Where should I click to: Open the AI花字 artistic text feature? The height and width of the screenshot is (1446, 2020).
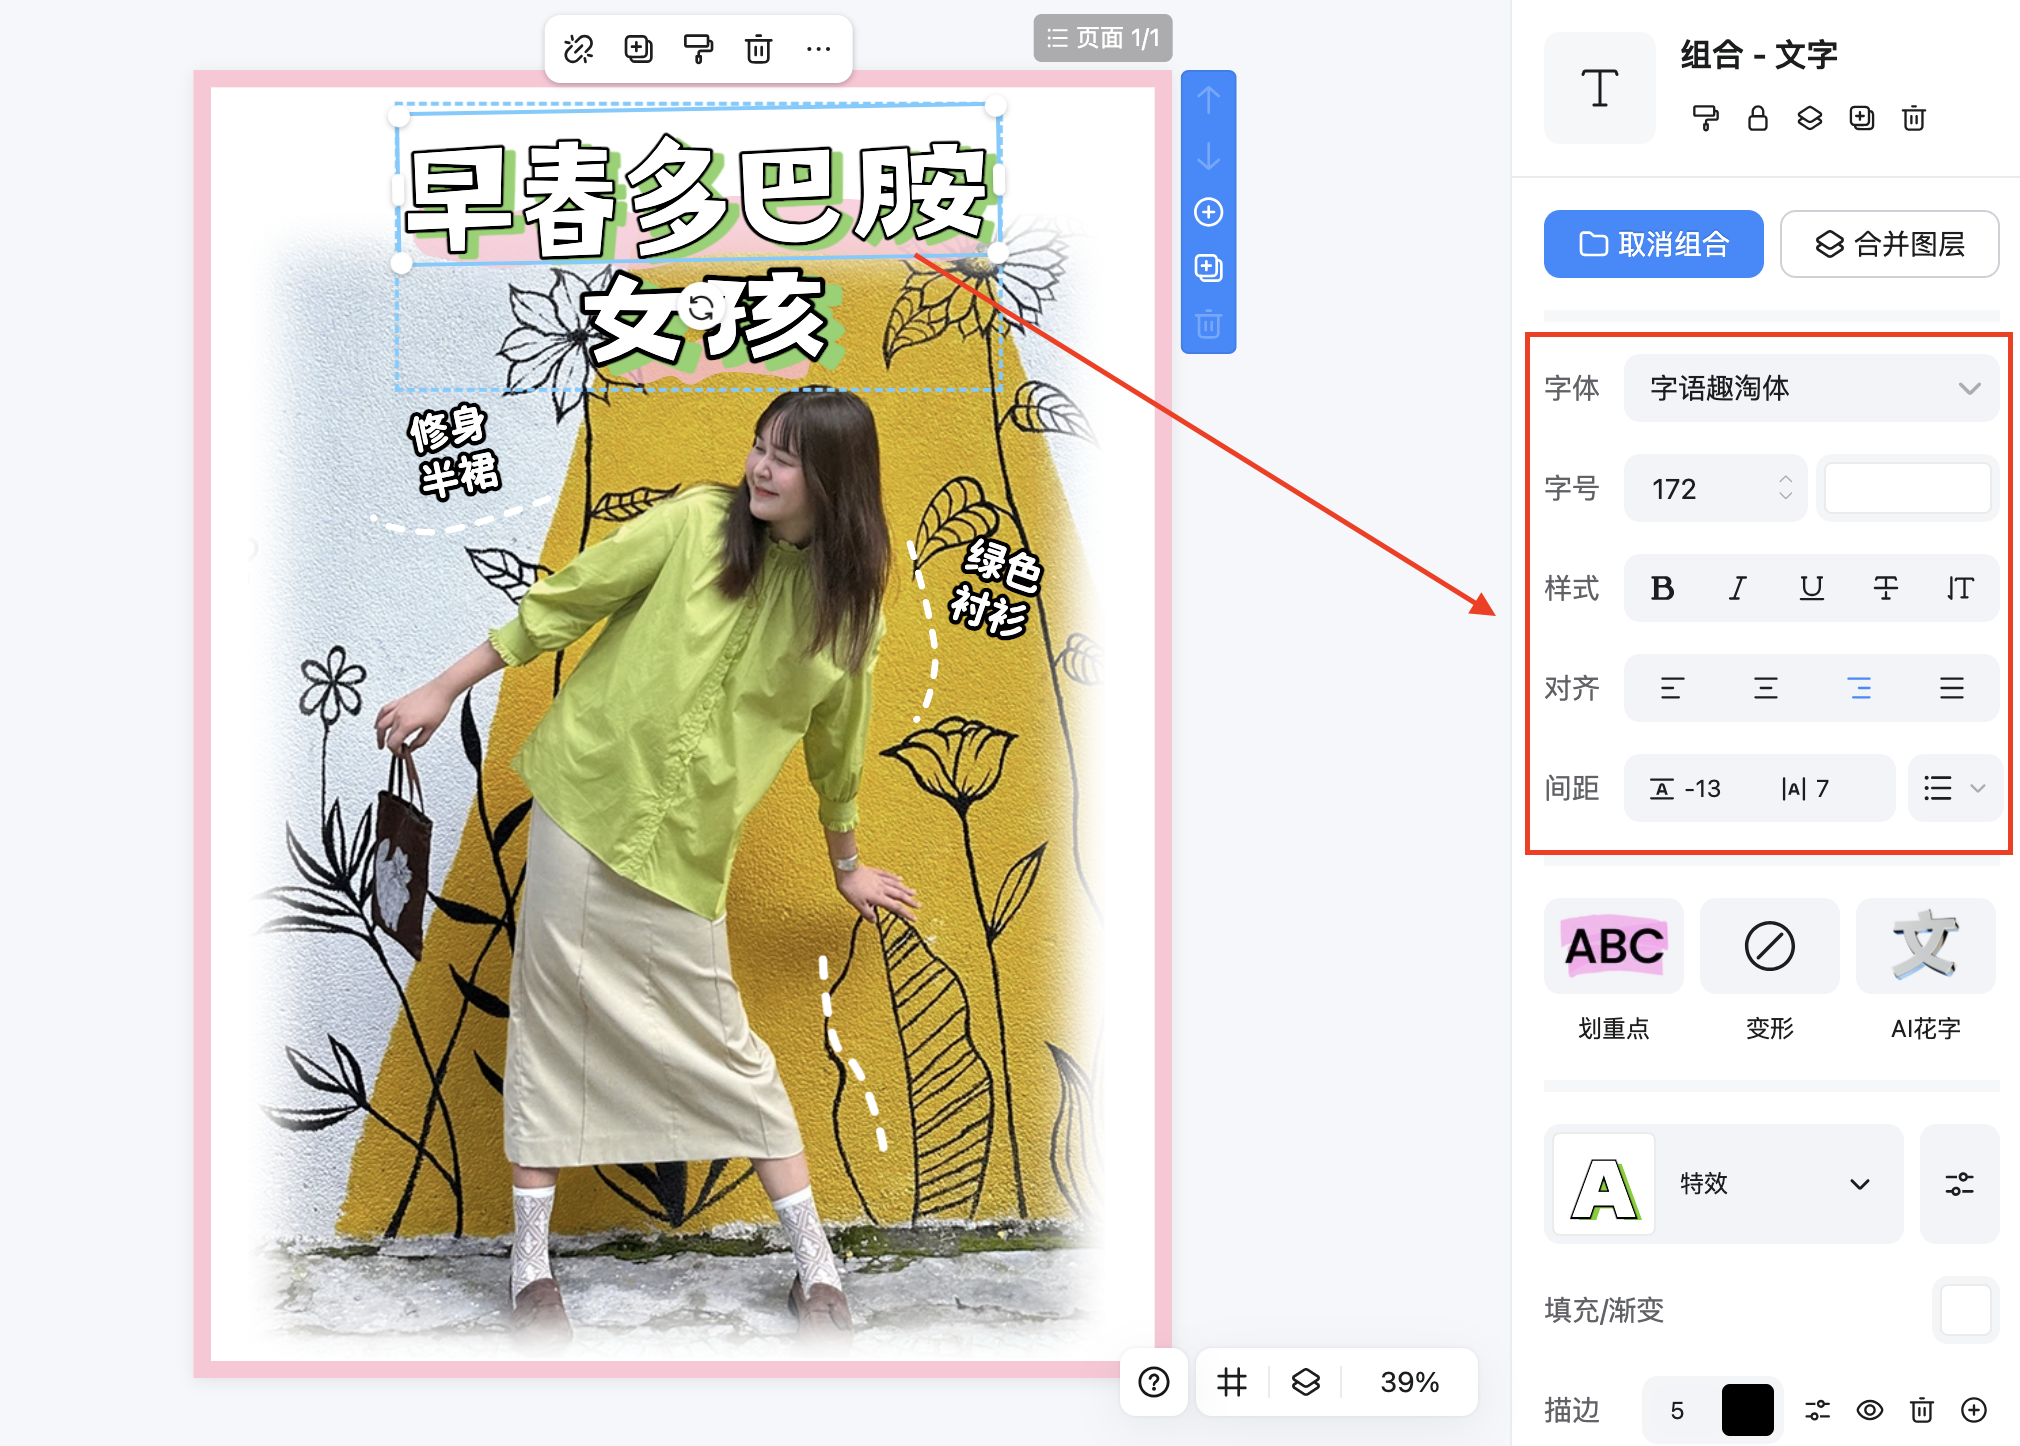pos(1925,946)
